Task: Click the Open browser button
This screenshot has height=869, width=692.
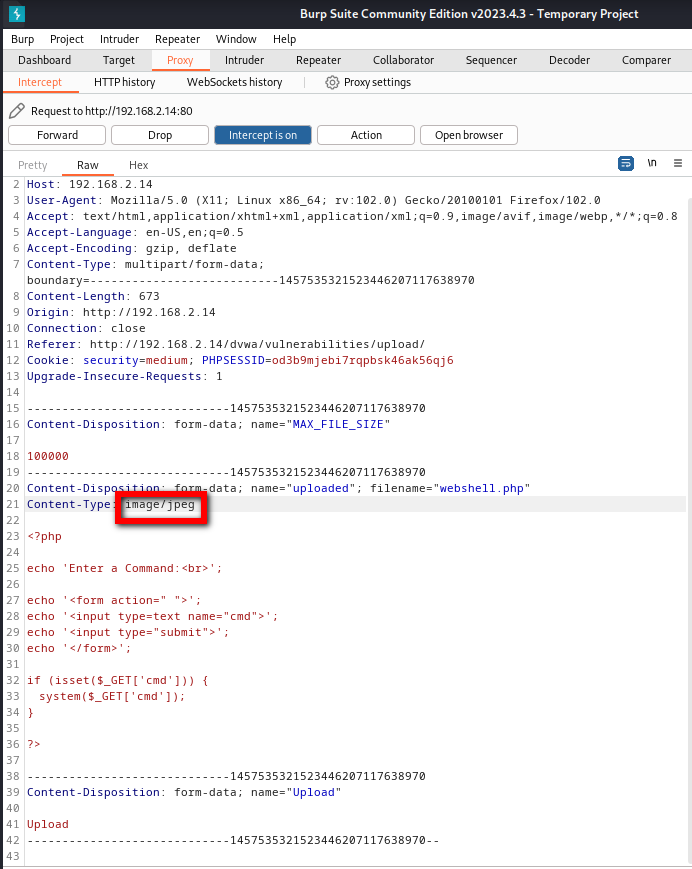Action: tap(469, 135)
